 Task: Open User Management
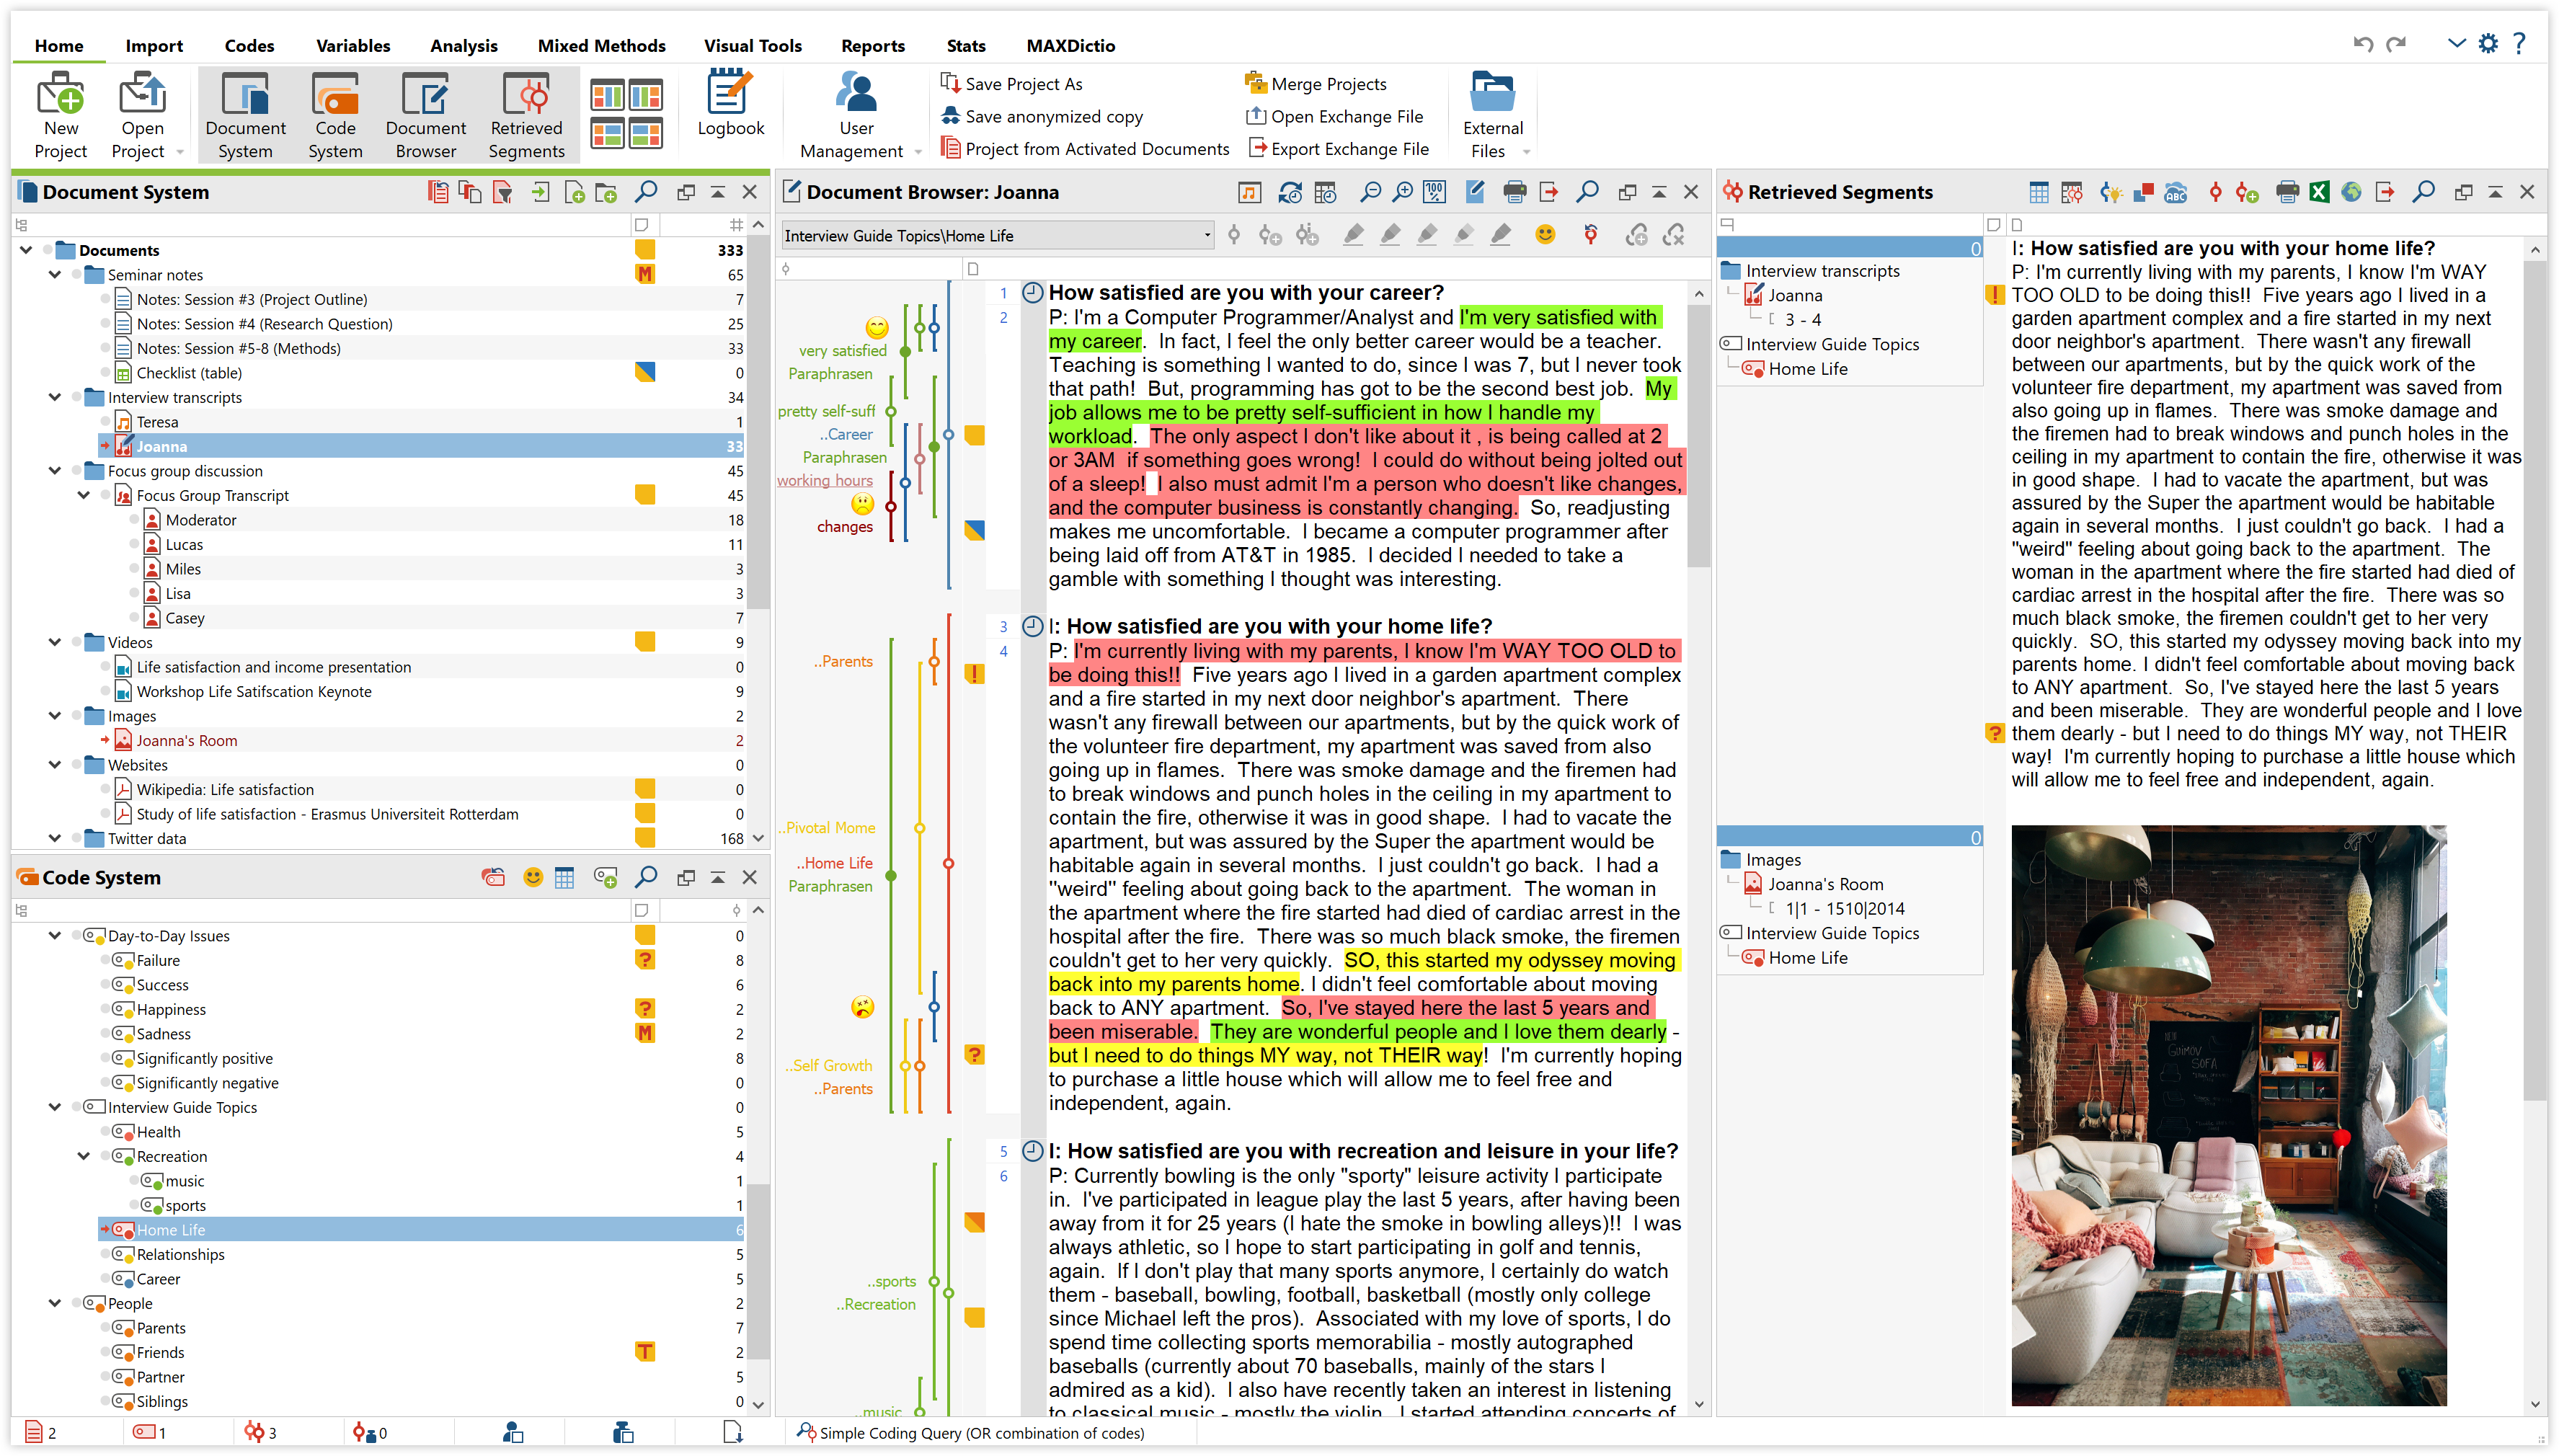(x=855, y=115)
